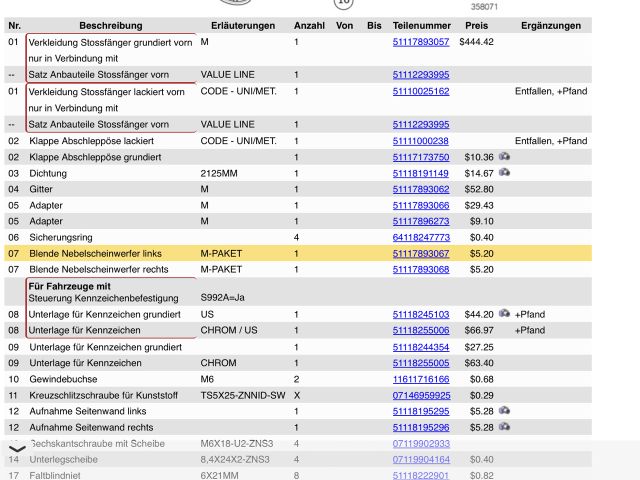
Task: Open part link 51118255005 for chrome Unterlage
Action: pyautogui.click(x=421, y=363)
